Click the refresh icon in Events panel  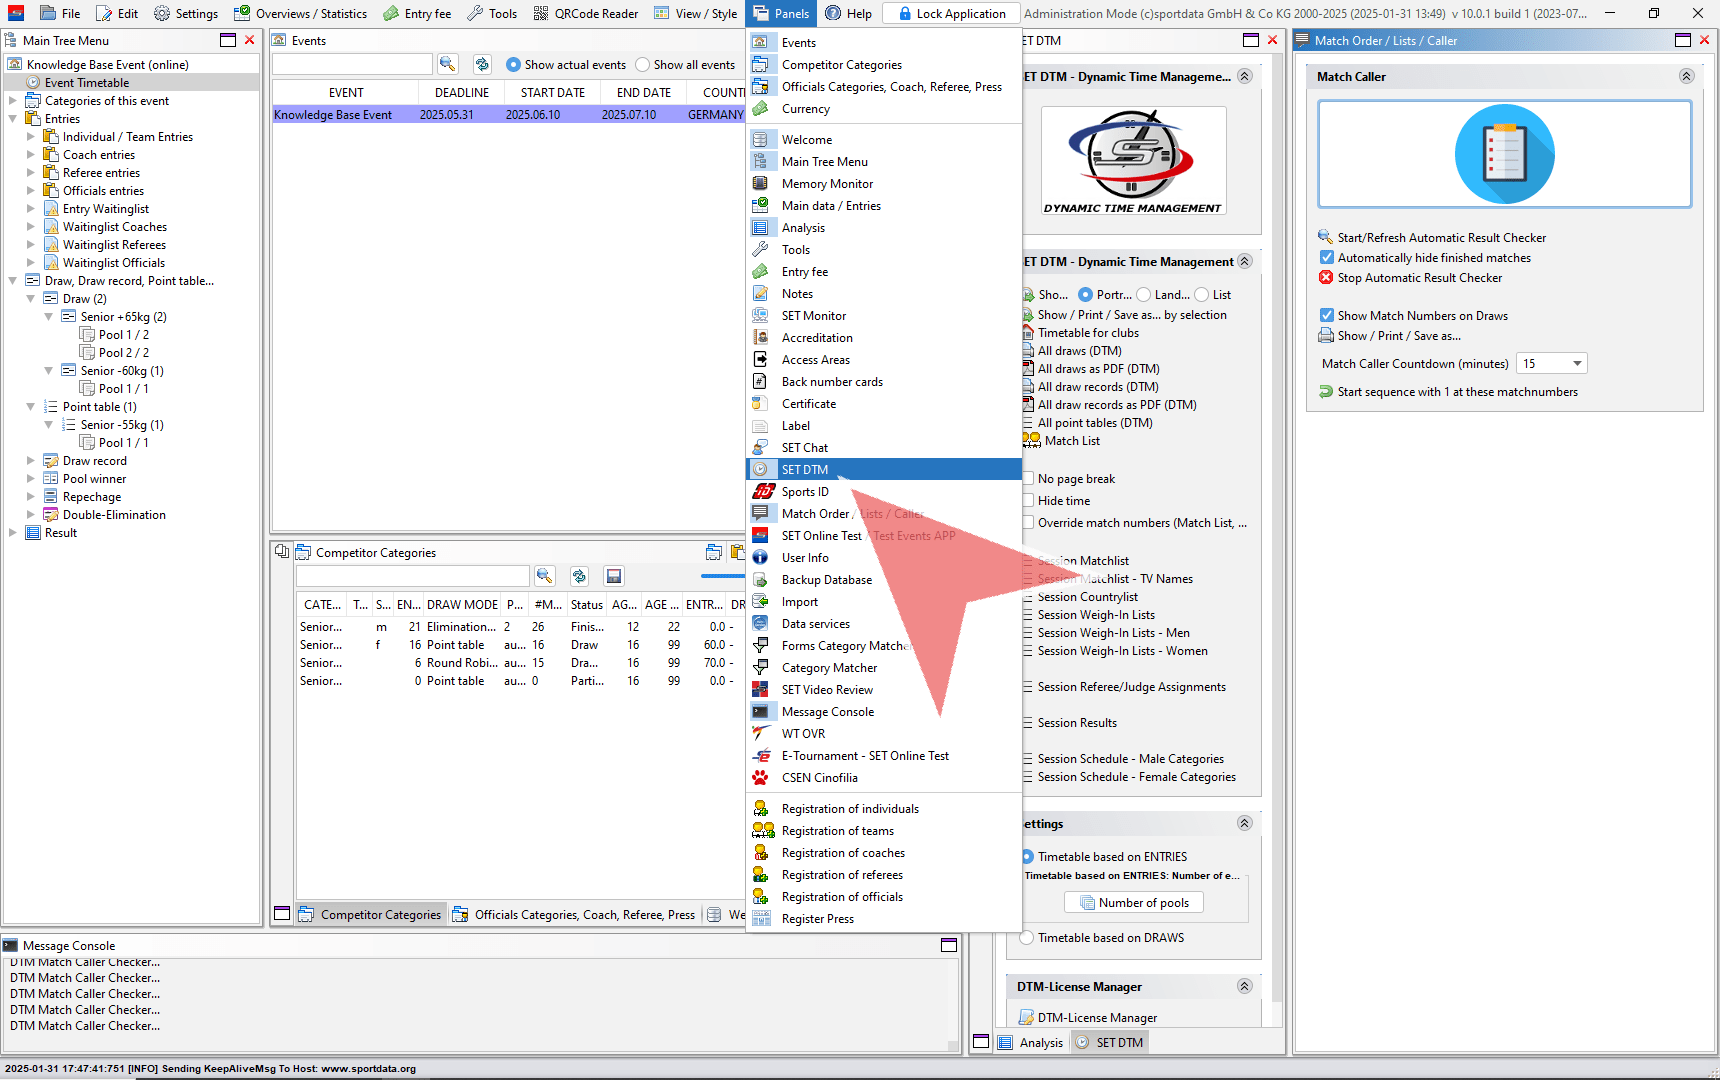482,64
